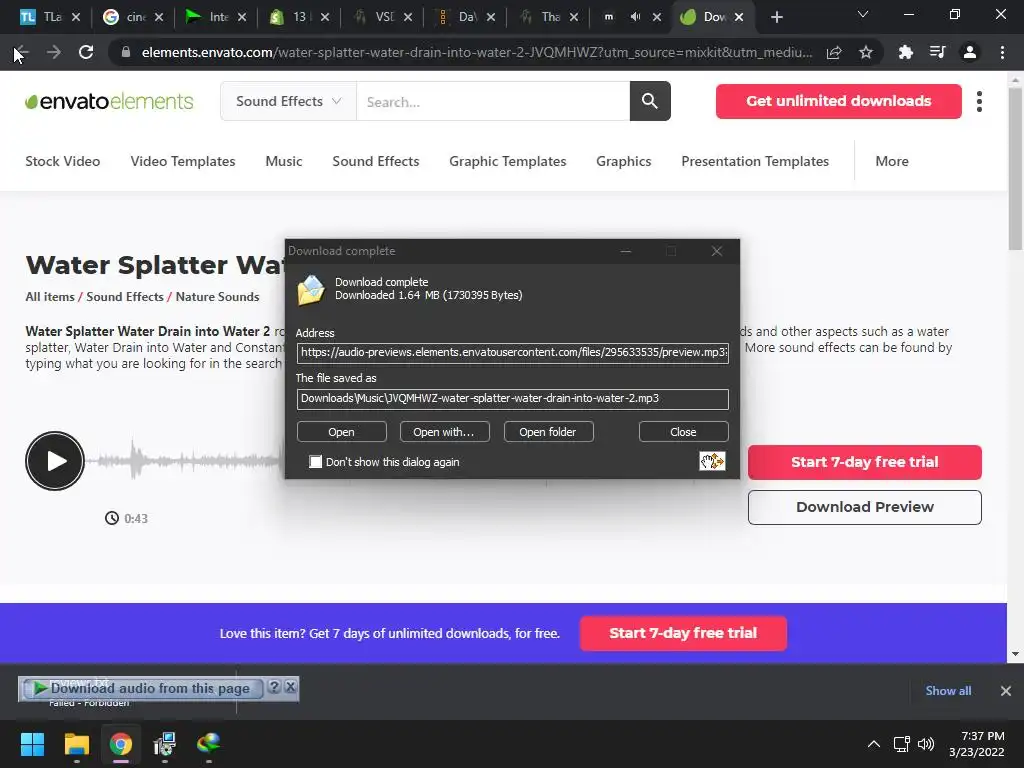
Task: Click the envato elements logo
Action: [x=109, y=101]
